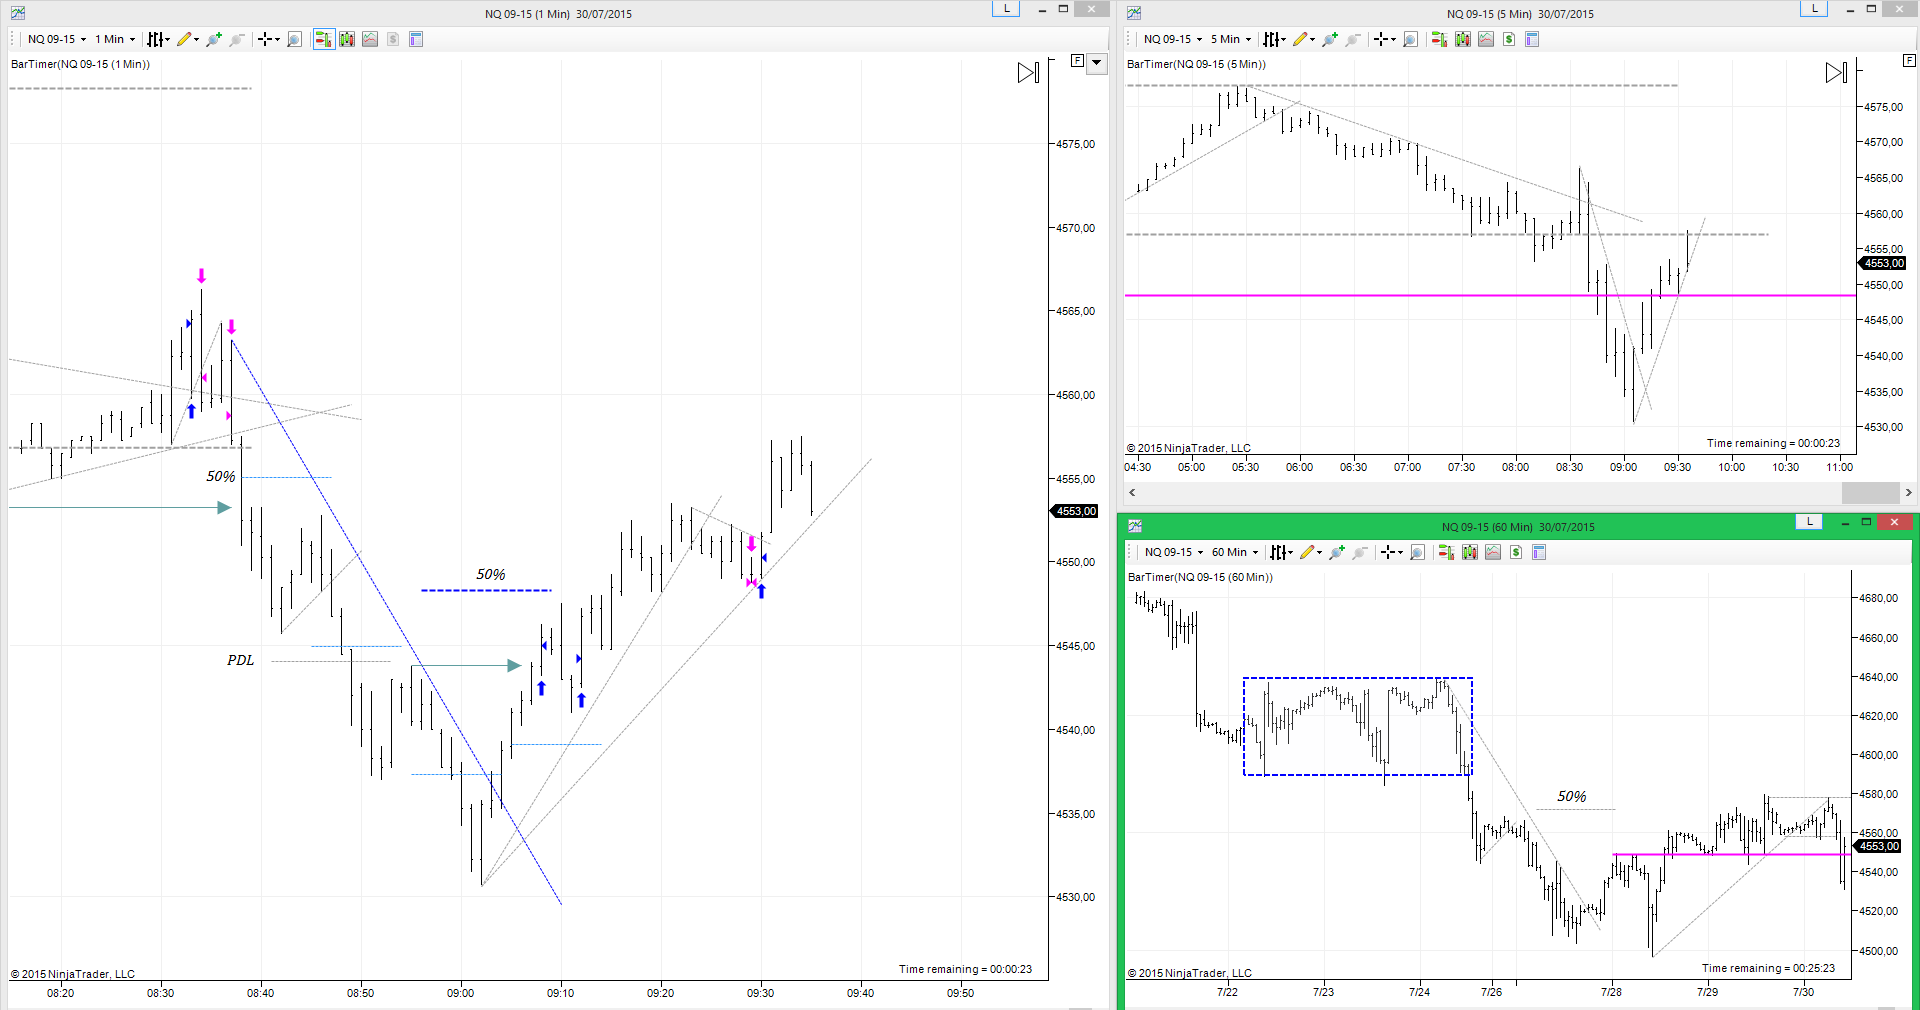Minimize the 5 Min chart window

tap(1850, 9)
